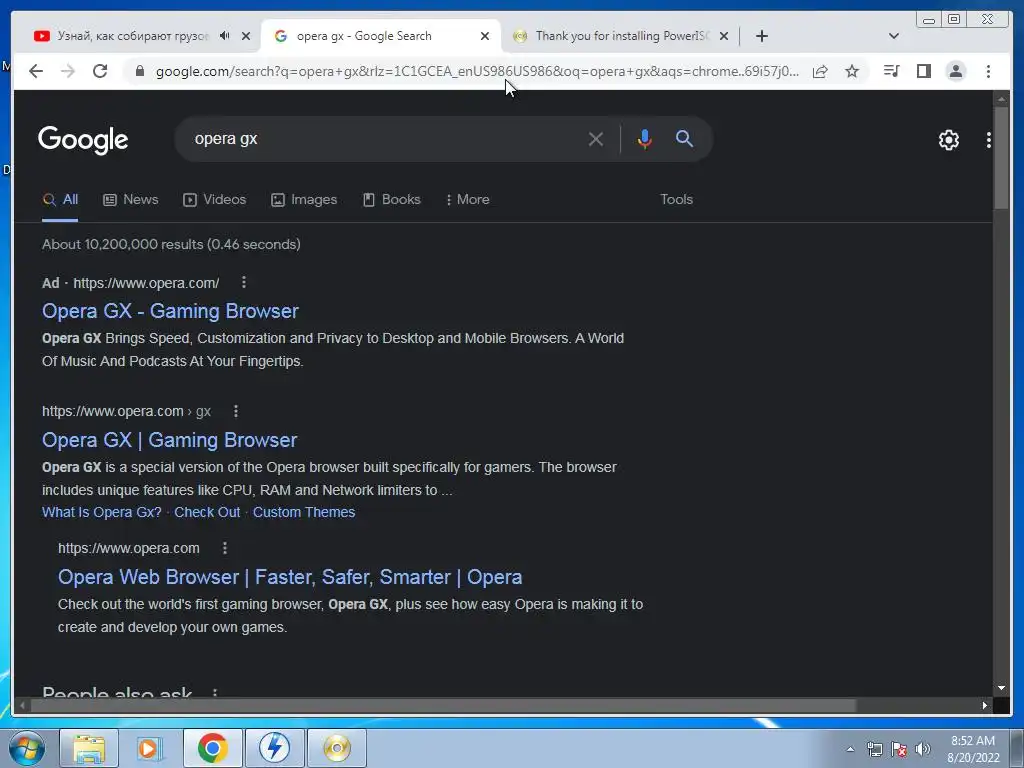Viewport: 1024px width, 768px height.
Task: Click the browser forward arrow
Action: (68, 71)
